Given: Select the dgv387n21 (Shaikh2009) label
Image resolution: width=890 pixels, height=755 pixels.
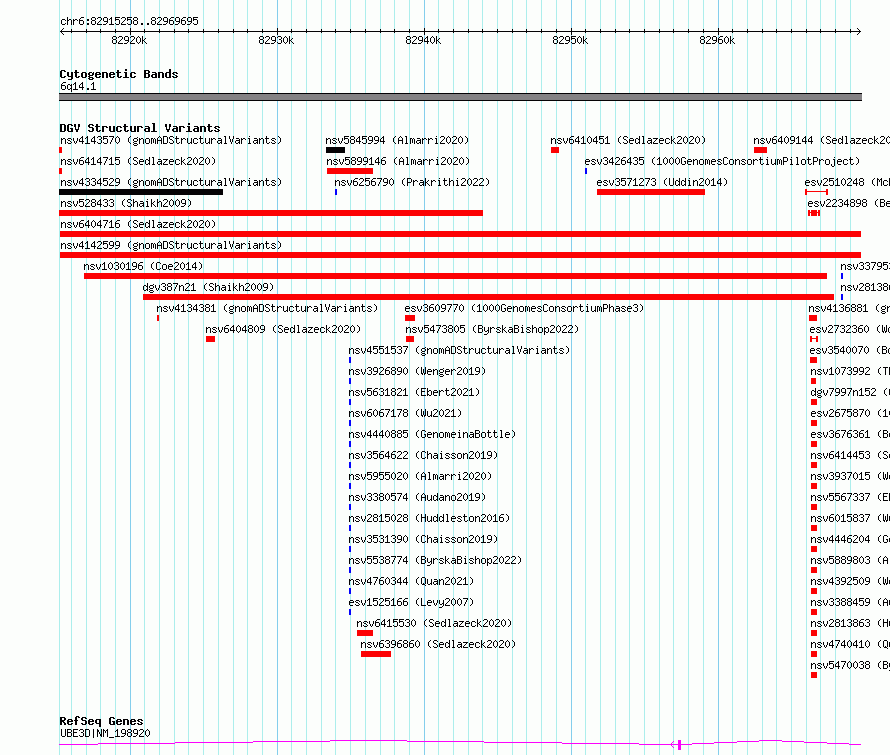Looking at the screenshot, I should [x=208, y=287].
